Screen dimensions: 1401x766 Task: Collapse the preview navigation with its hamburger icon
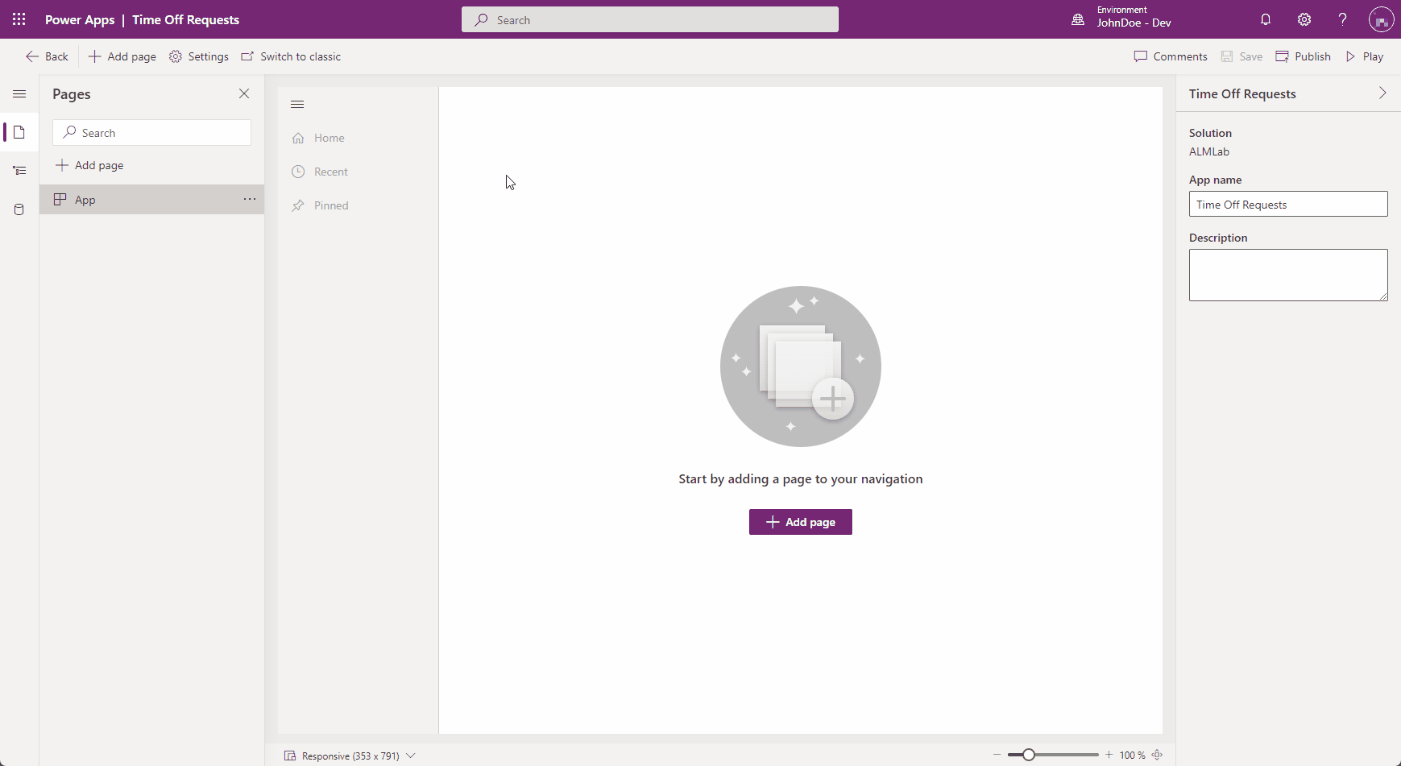pyautogui.click(x=297, y=103)
